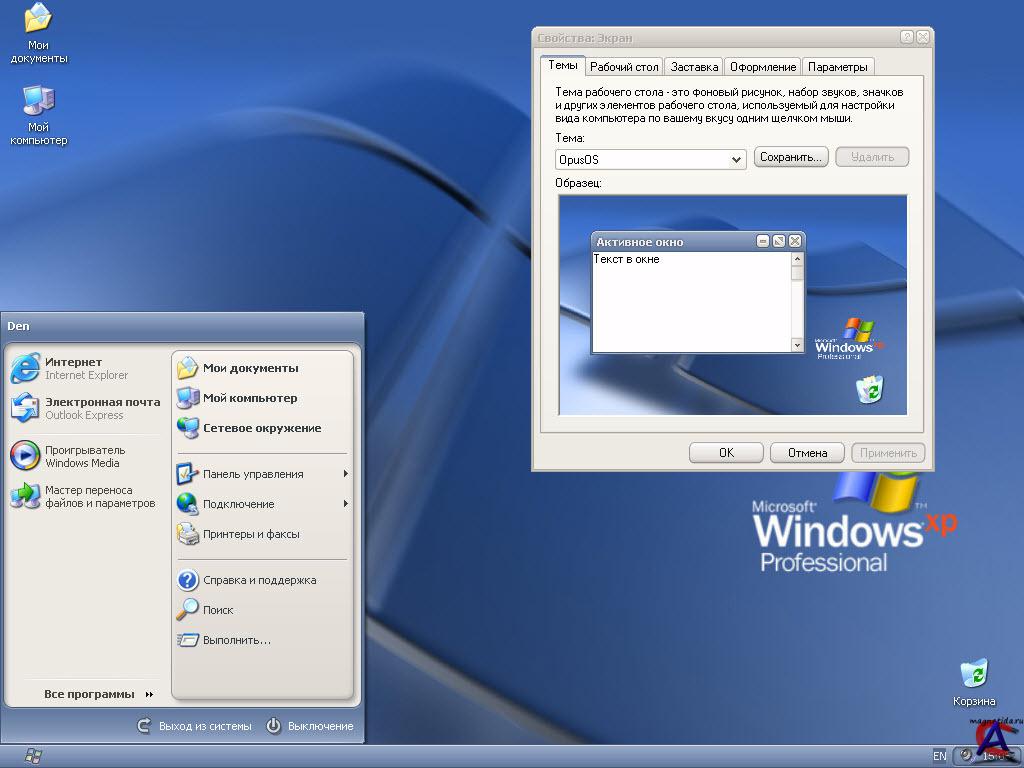Open Сетевое окружение network icon
This screenshot has height=768, width=1024.
(x=188, y=428)
